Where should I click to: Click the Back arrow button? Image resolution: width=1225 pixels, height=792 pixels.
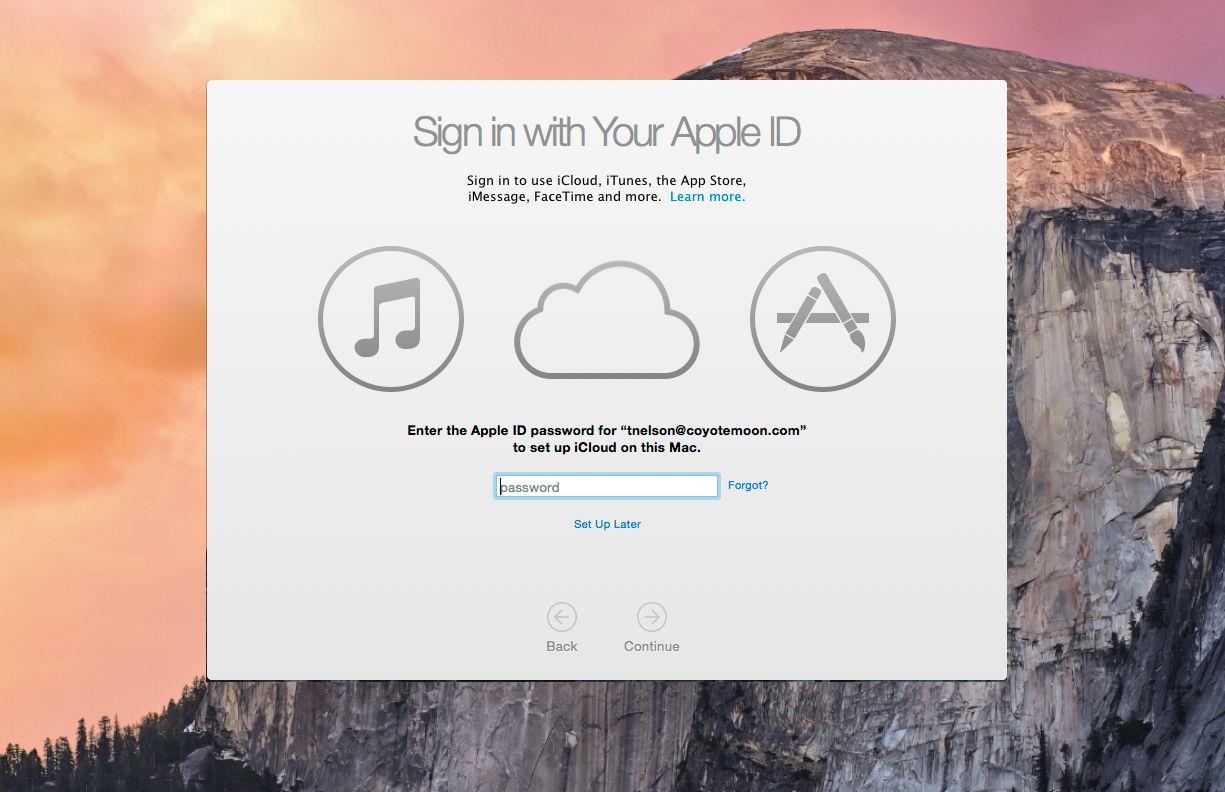(x=562, y=617)
